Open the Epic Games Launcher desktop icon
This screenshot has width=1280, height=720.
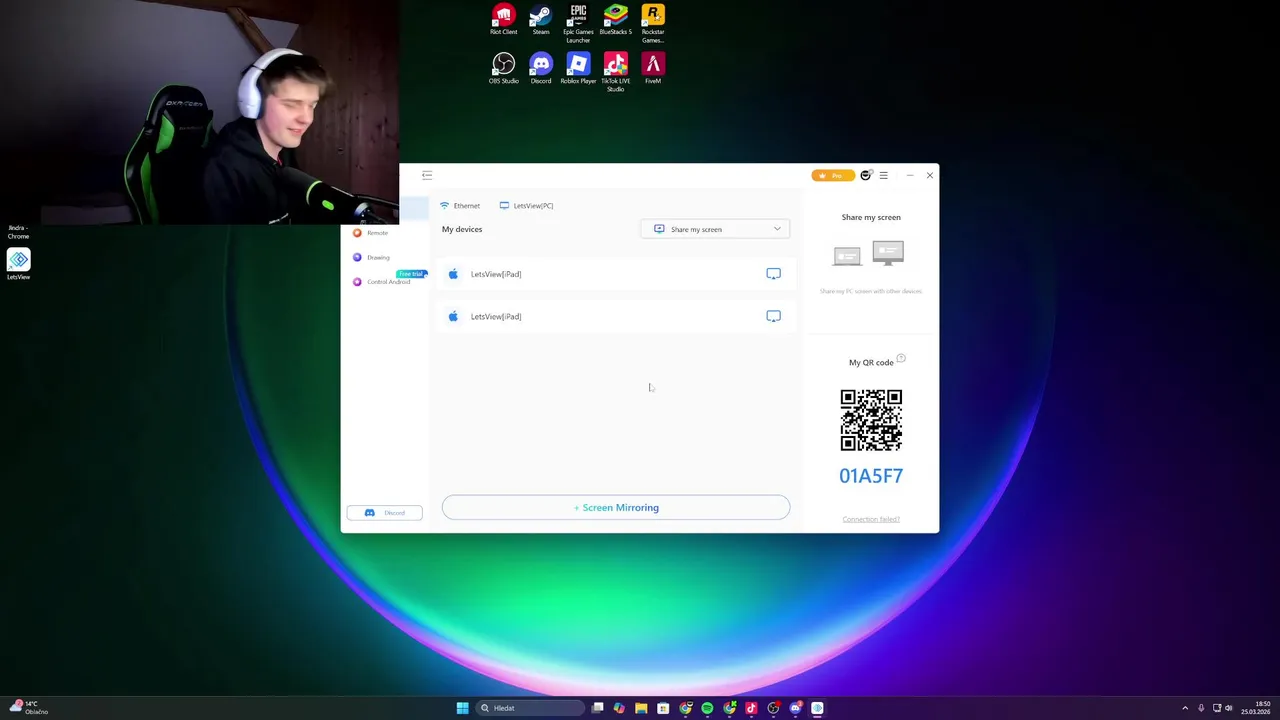tap(578, 24)
